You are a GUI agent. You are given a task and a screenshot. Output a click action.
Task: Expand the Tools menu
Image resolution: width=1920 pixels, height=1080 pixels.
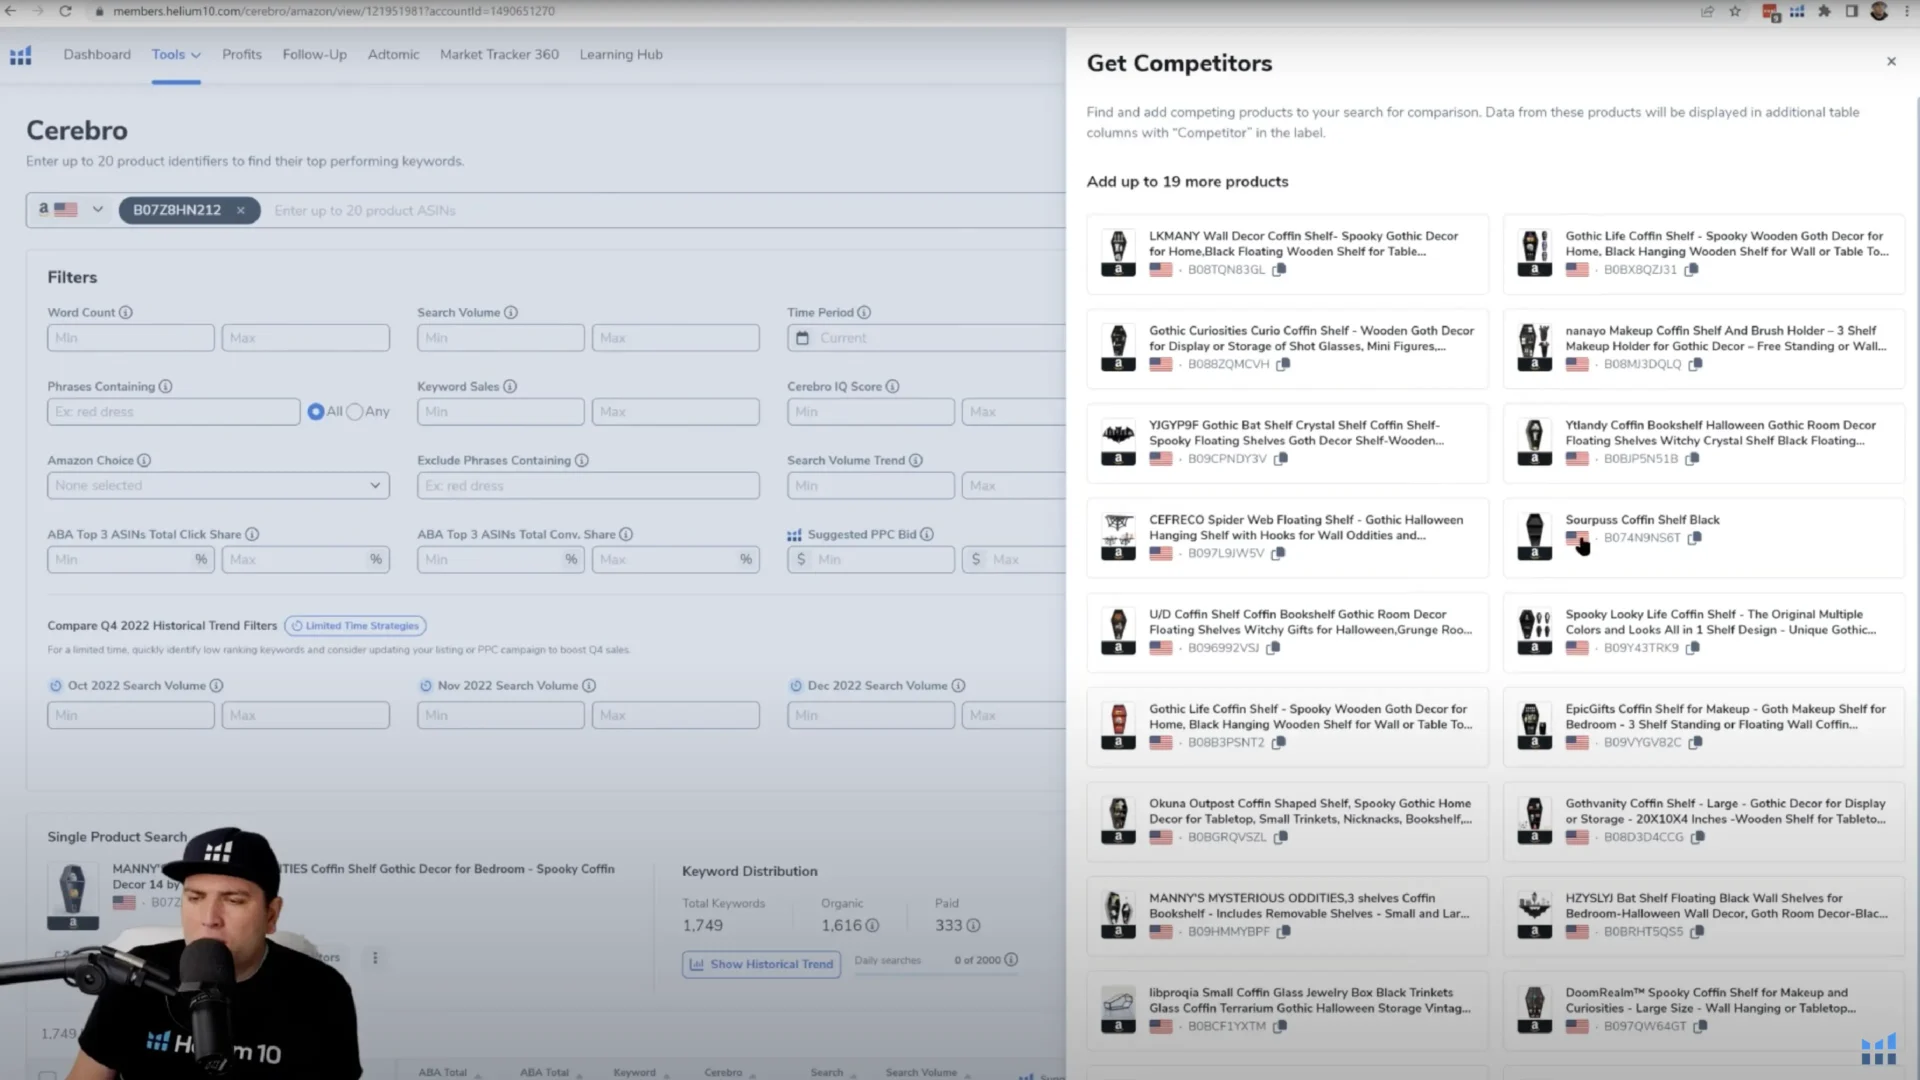click(x=176, y=55)
